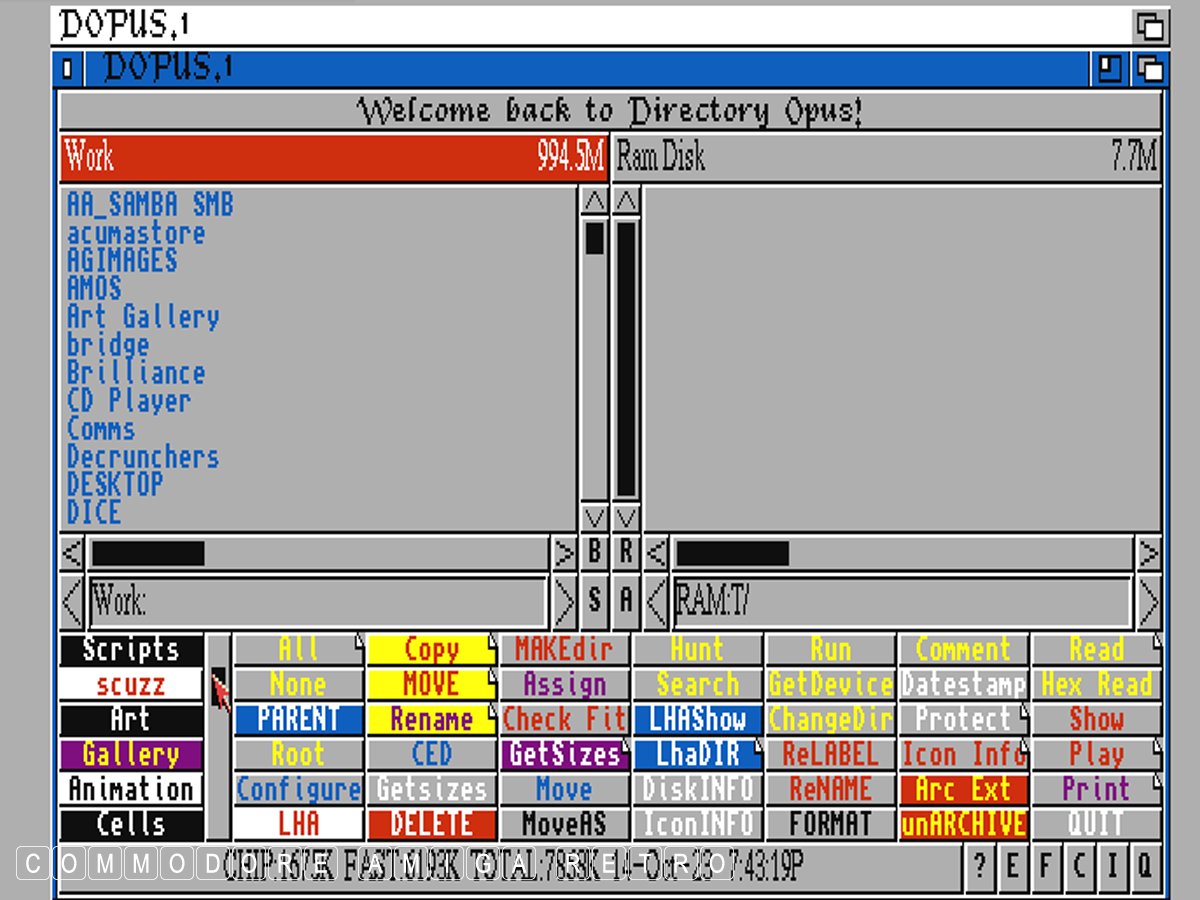Click the "R" button between the file panels
Screen dimensions: 1200x900
click(627, 552)
